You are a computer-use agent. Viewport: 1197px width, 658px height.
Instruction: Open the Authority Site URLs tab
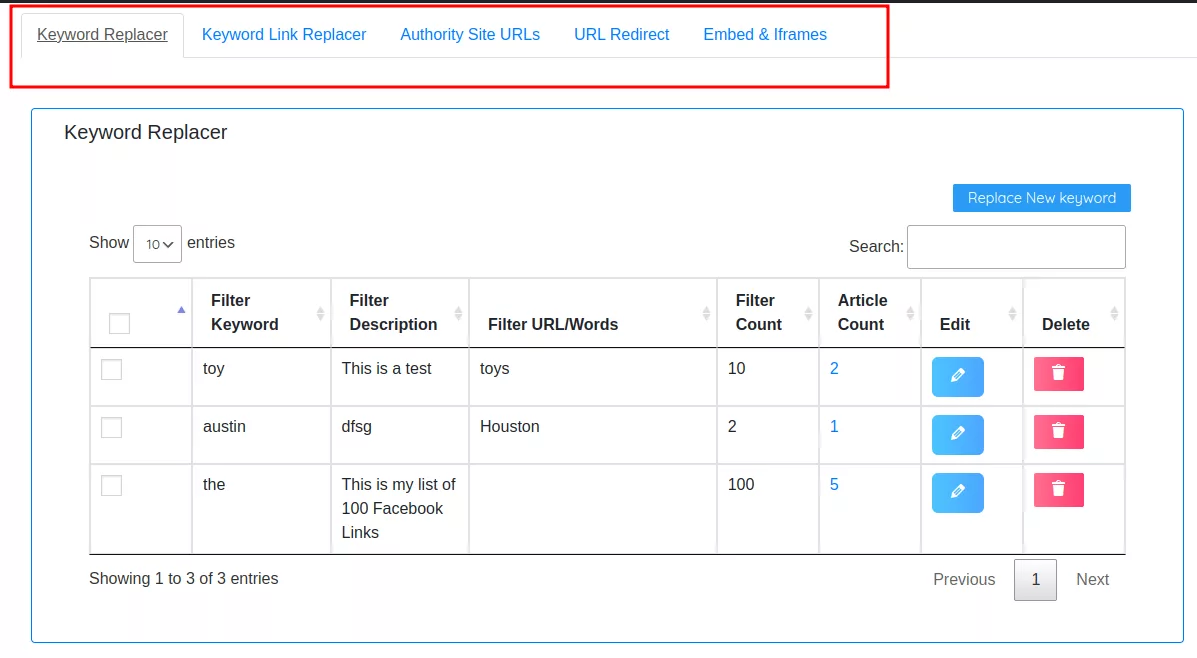[x=470, y=34]
